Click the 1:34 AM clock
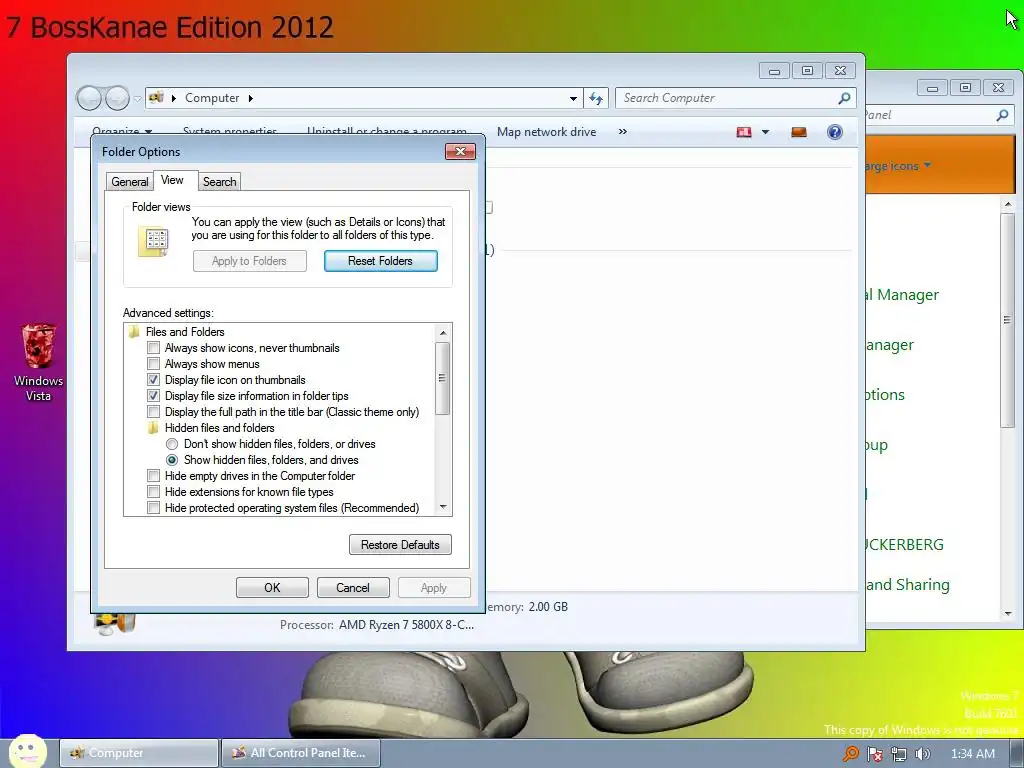1024x768 pixels. pyautogui.click(x=972, y=754)
